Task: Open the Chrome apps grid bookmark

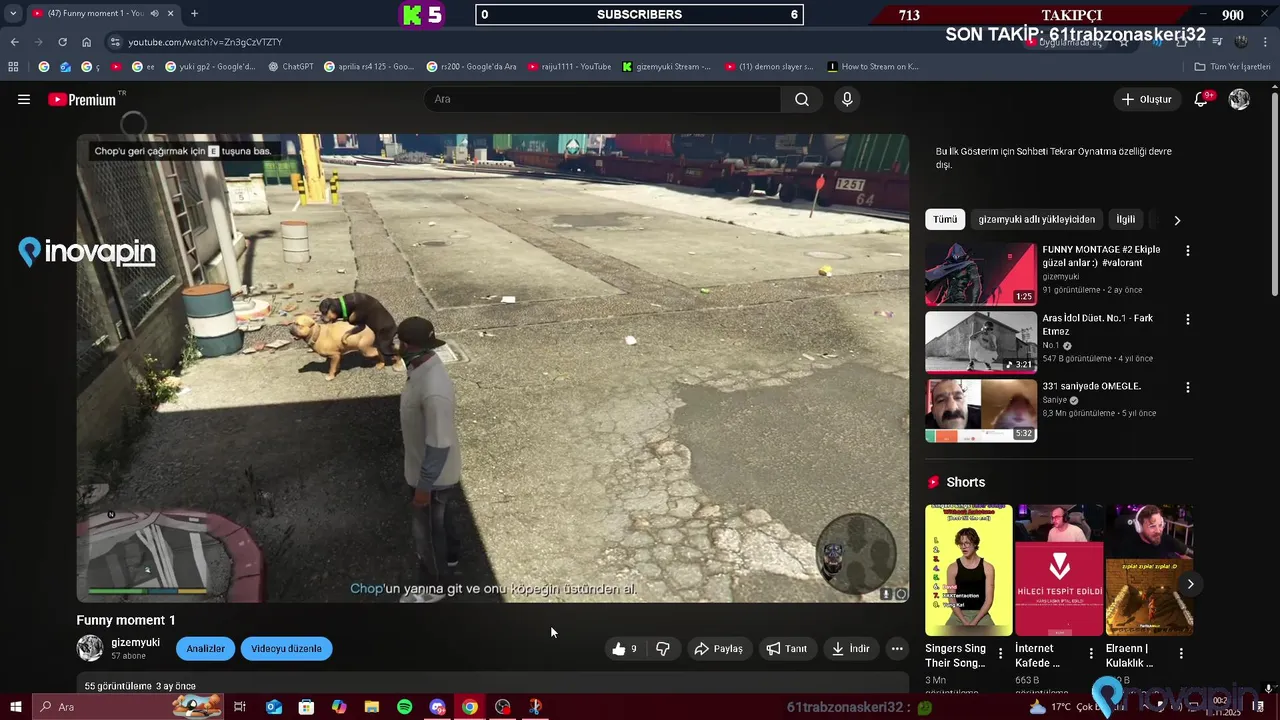Action: (x=13, y=67)
